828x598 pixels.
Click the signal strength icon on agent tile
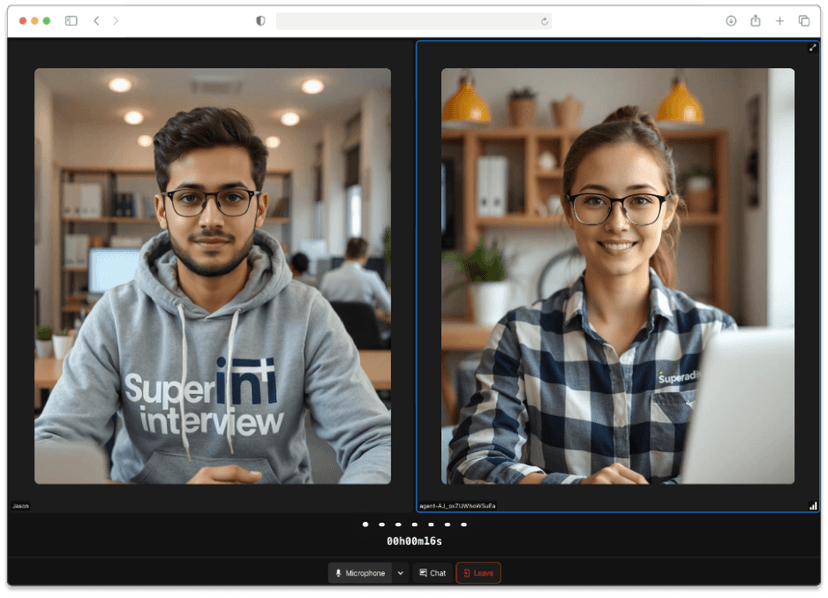tap(812, 506)
